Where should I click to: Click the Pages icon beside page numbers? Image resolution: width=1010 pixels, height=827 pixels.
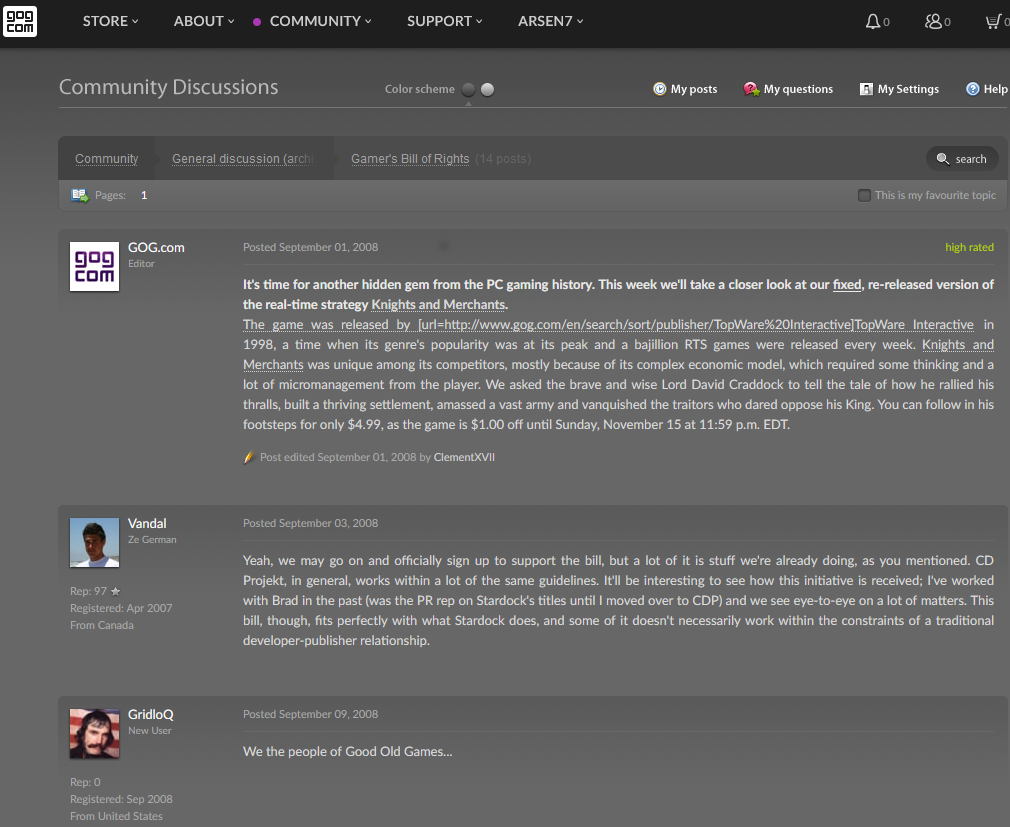click(80, 195)
